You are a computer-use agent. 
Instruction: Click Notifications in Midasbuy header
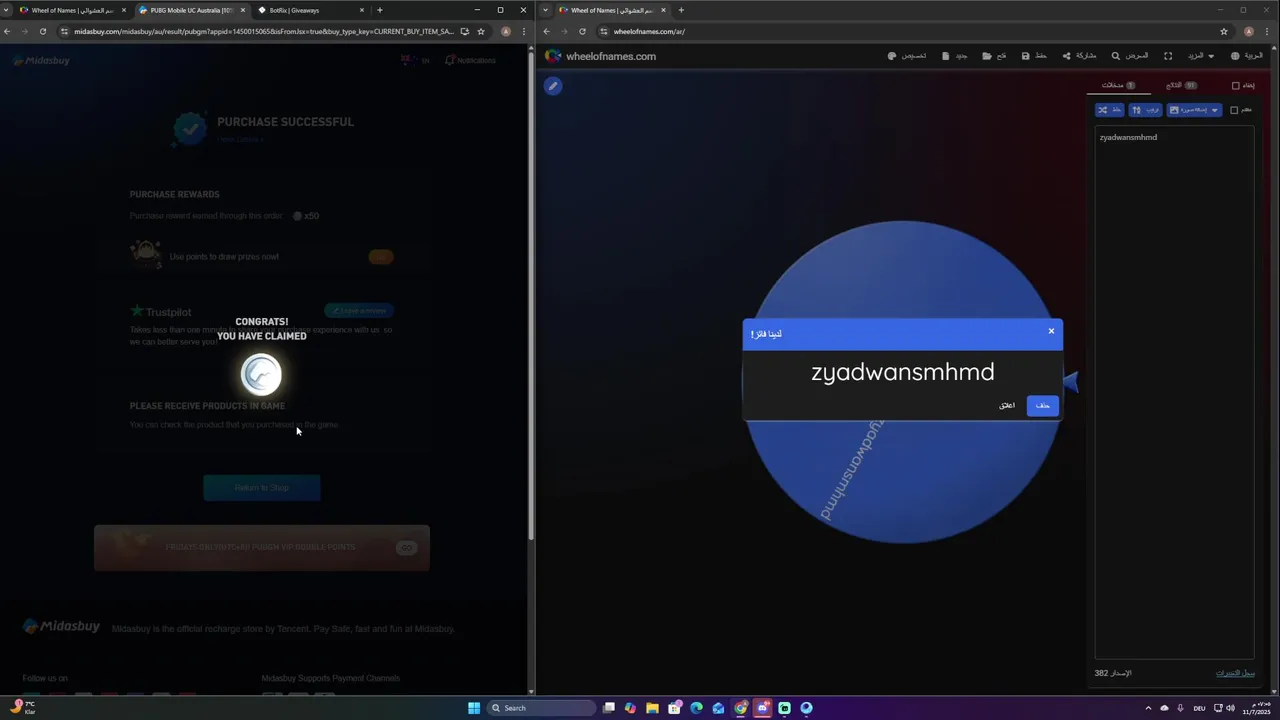470,60
